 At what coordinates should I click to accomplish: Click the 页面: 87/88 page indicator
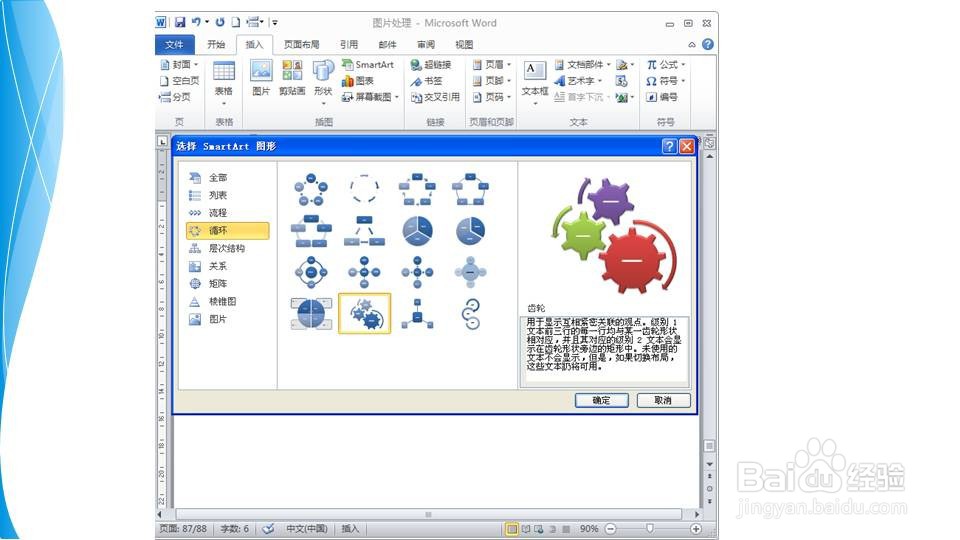pos(183,528)
